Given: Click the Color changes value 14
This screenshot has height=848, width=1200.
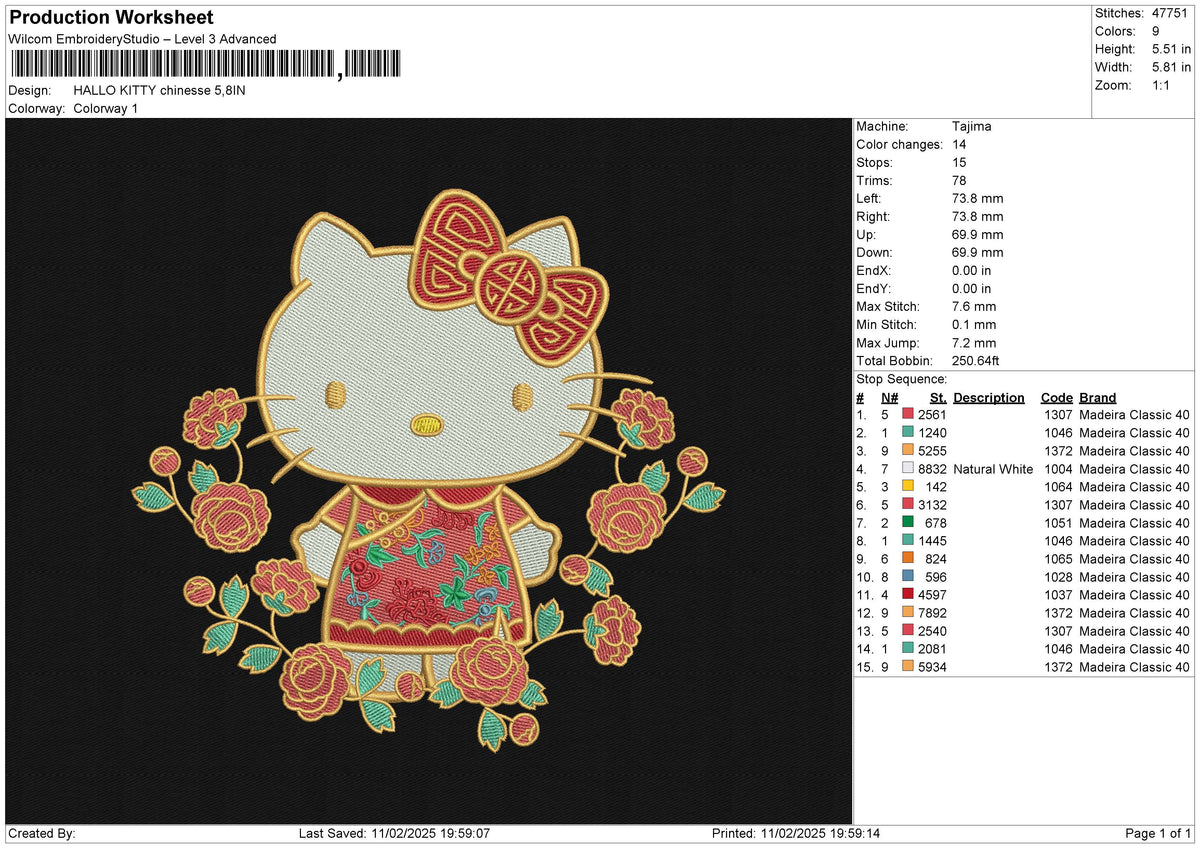Looking at the screenshot, I should click(960, 145).
